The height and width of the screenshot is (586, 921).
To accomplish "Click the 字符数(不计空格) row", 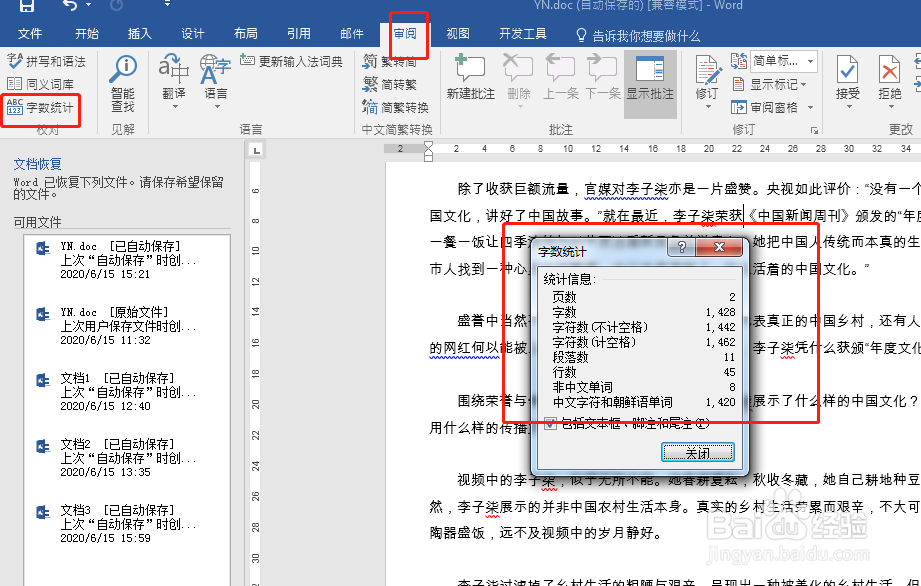I will (x=644, y=327).
